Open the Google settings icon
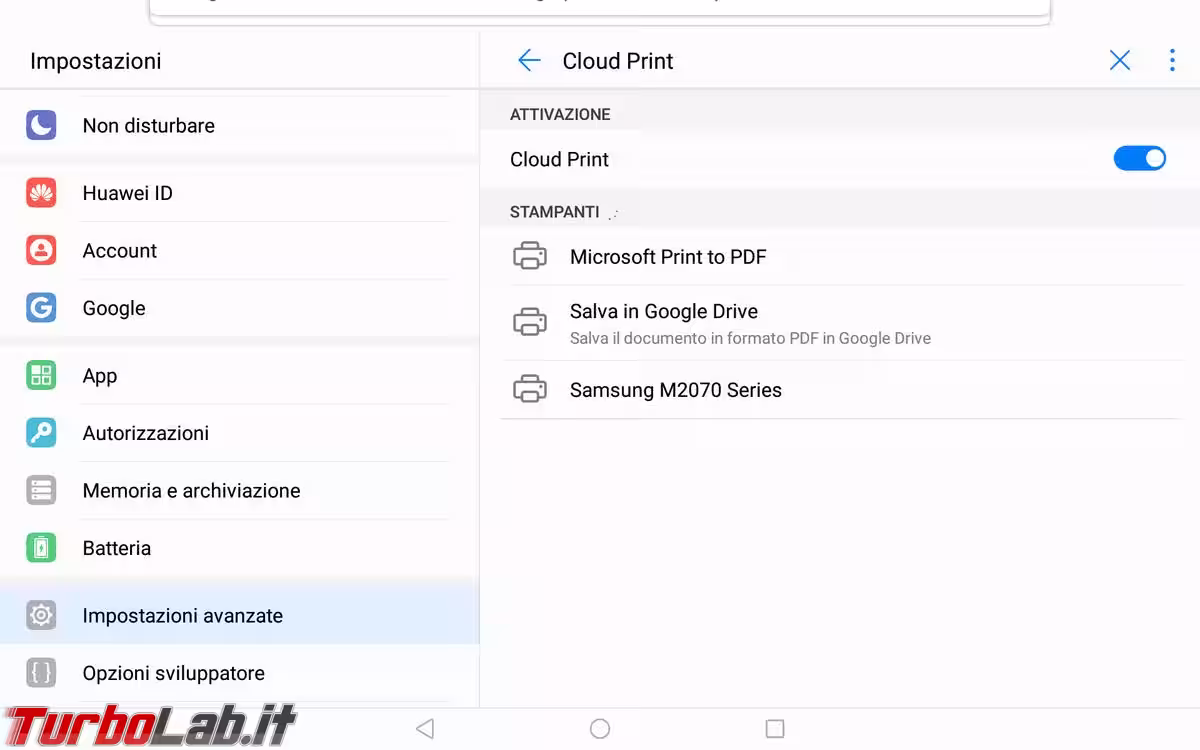This screenshot has width=1200, height=750. [x=41, y=308]
